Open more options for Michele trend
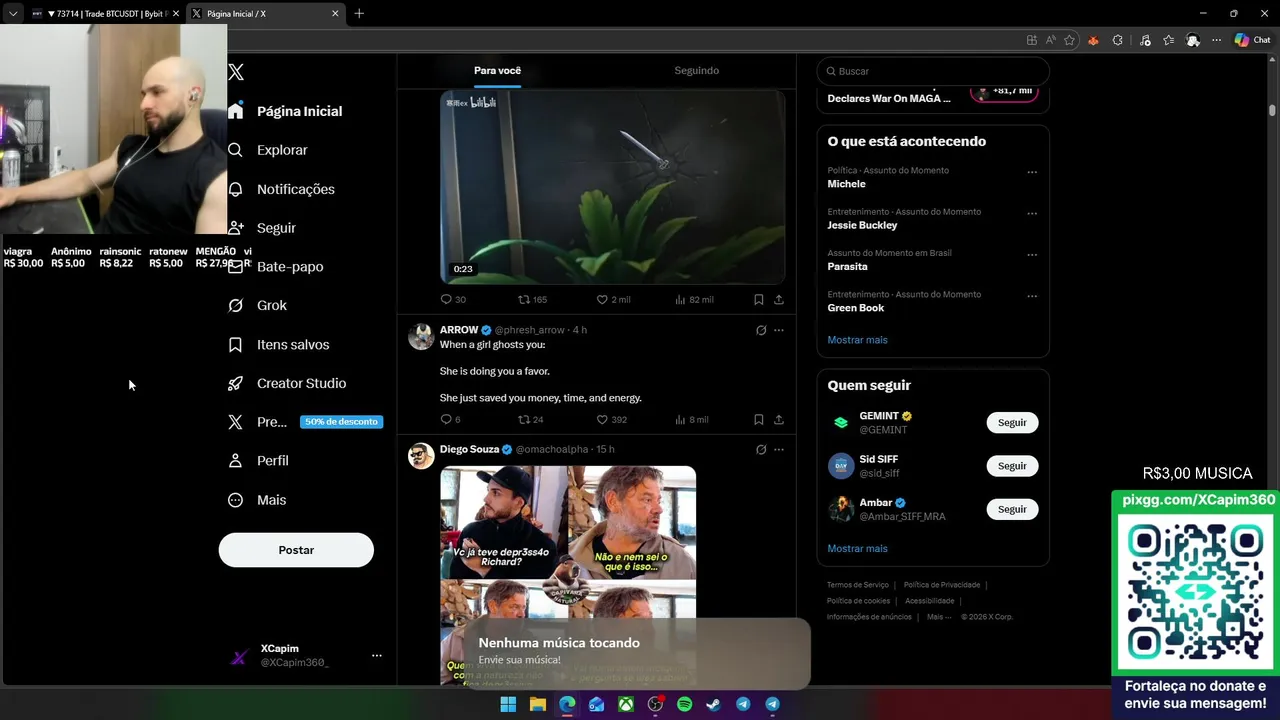 click(x=1032, y=172)
